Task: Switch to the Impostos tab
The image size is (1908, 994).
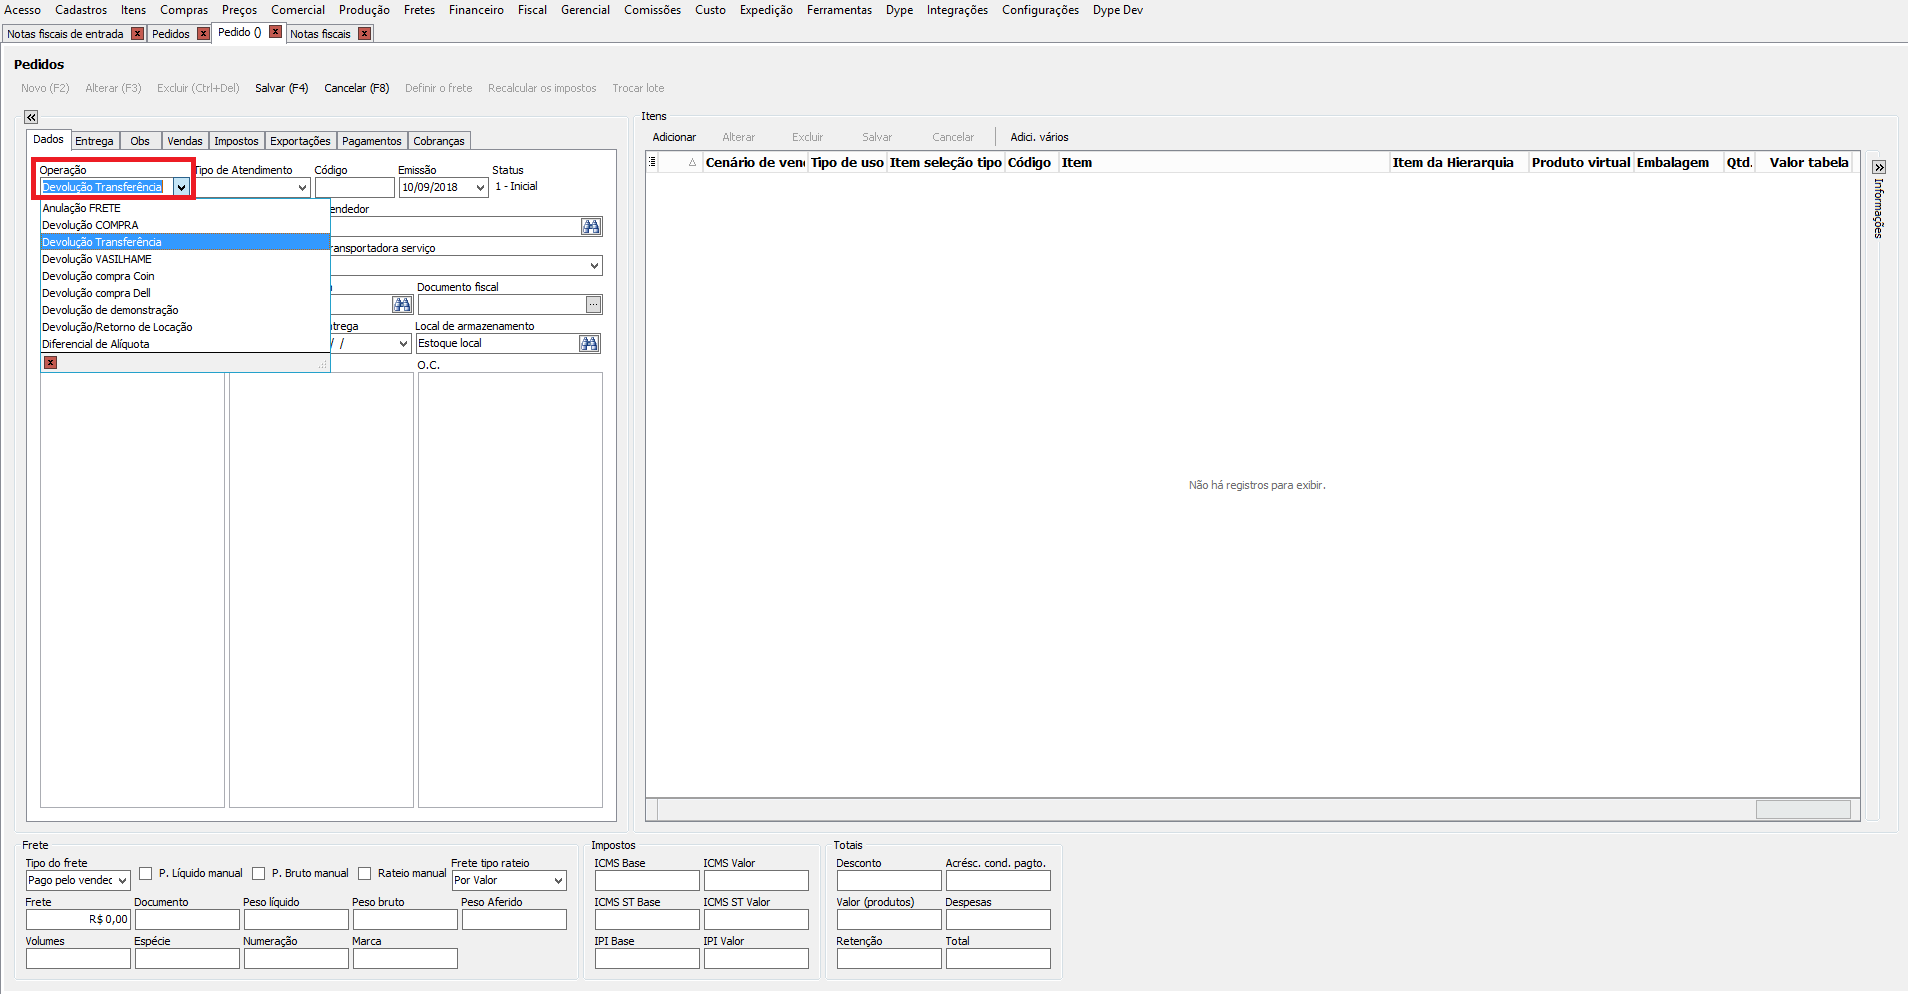Action: (236, 141)
